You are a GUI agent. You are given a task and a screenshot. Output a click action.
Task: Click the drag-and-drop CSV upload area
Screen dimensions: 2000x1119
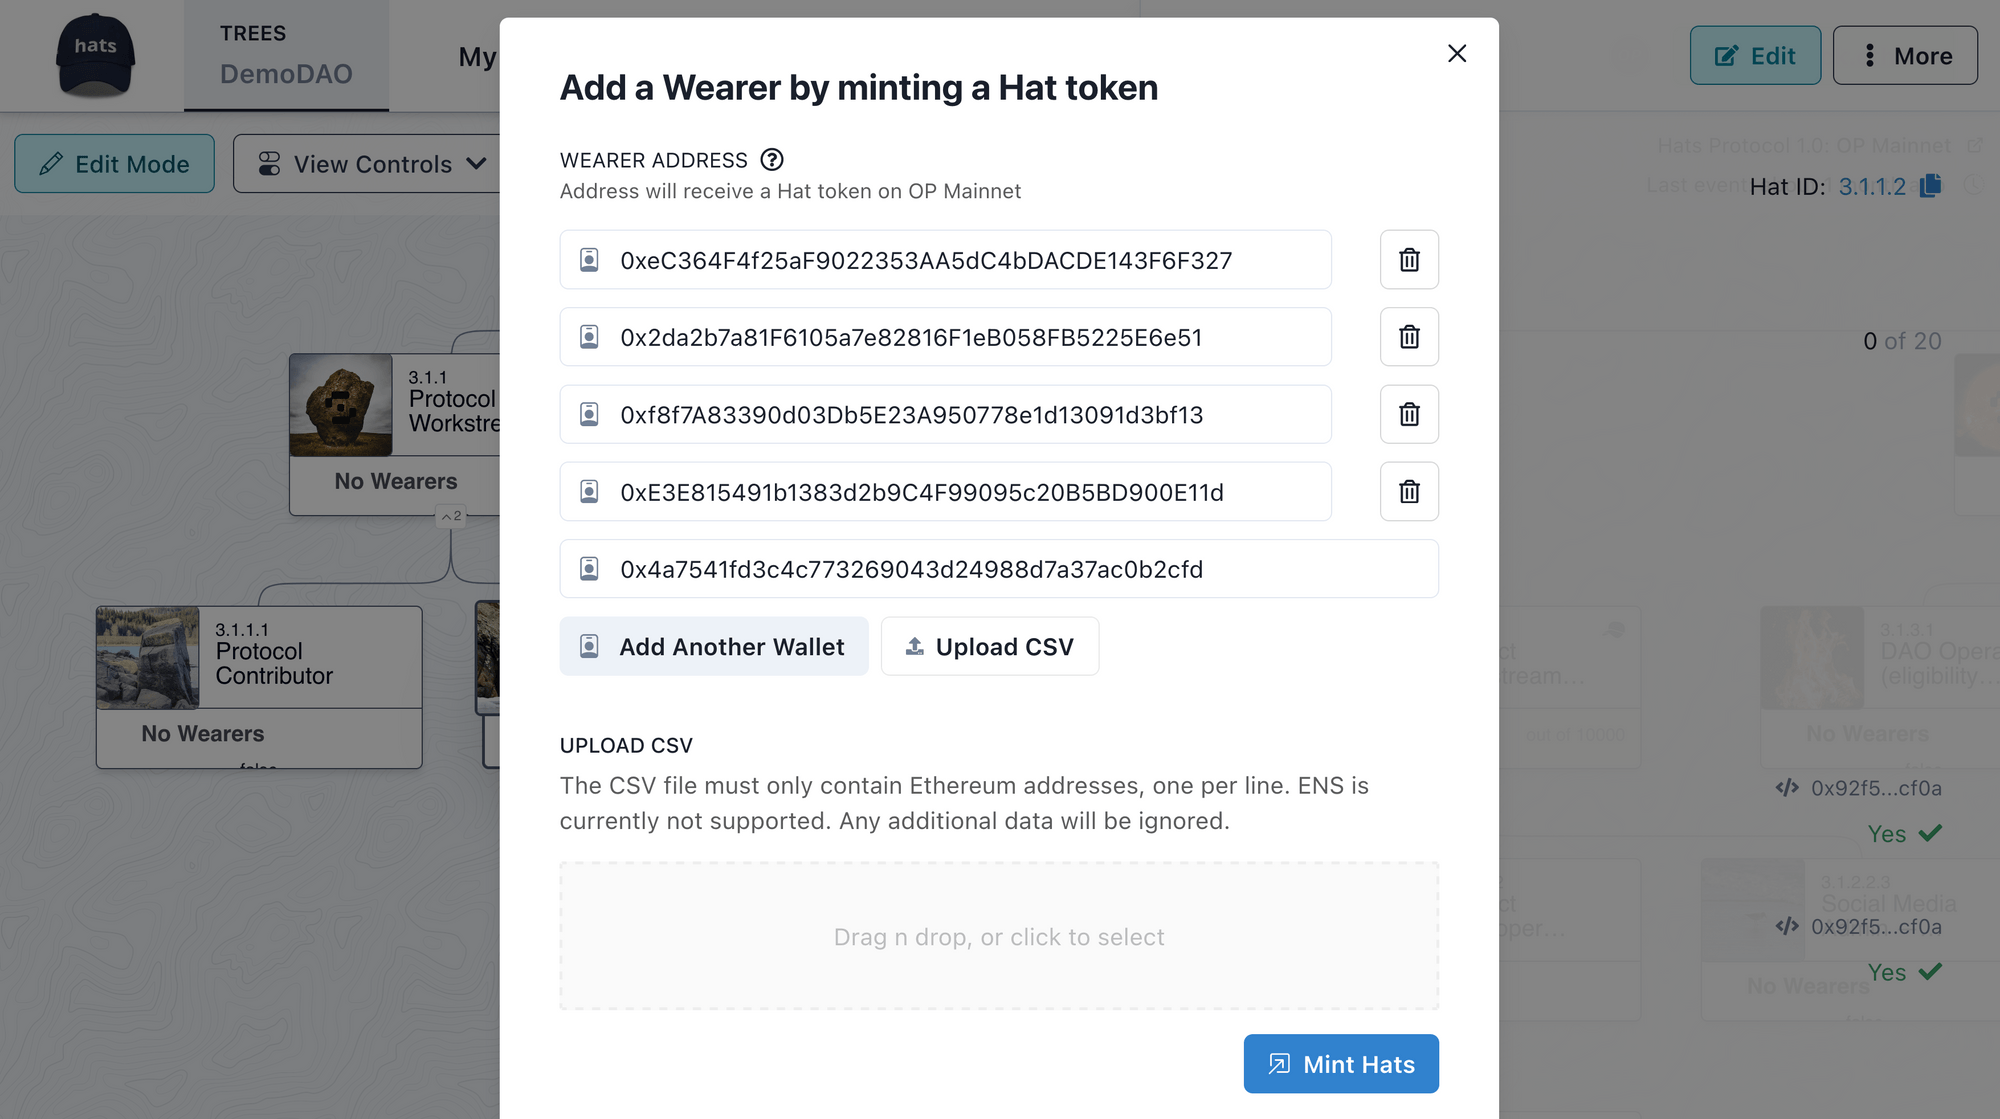999,936
